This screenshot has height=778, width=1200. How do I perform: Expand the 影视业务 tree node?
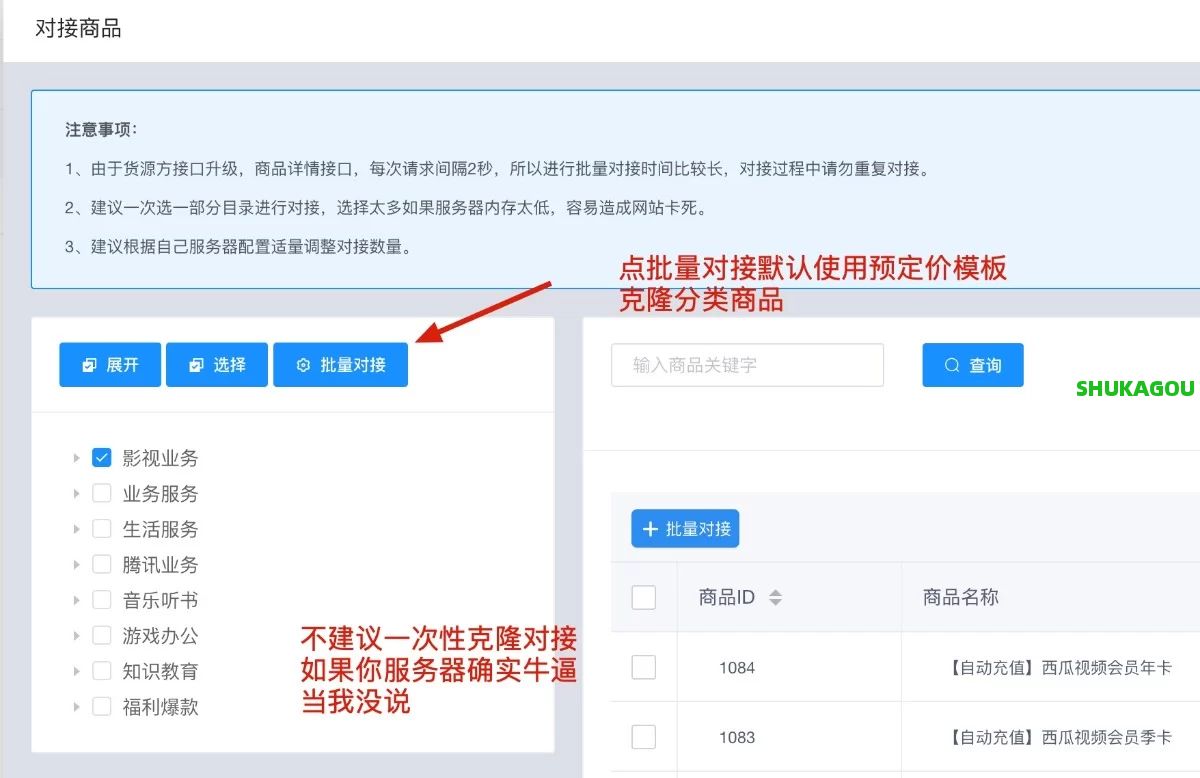point(77,457)
